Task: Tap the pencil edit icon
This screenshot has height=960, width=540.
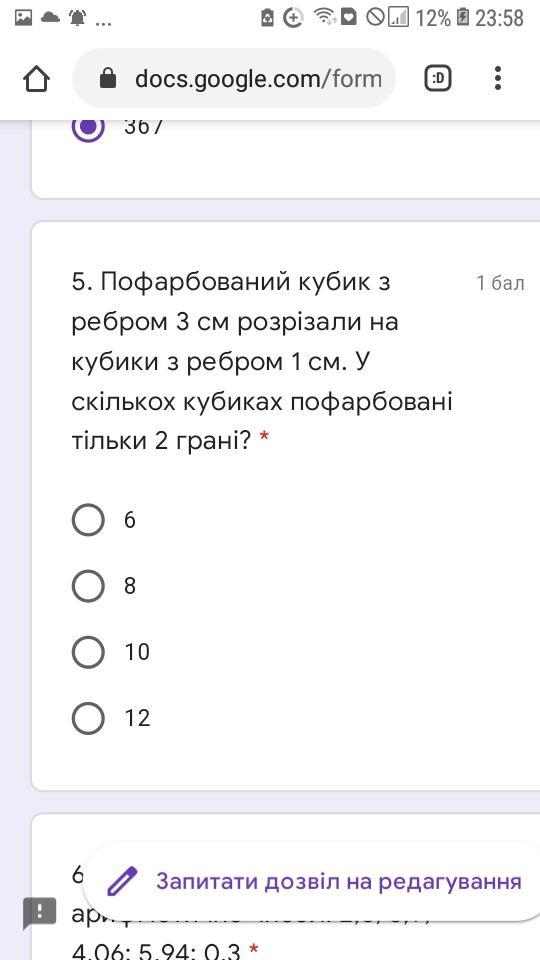Action: tap(122, 882)
